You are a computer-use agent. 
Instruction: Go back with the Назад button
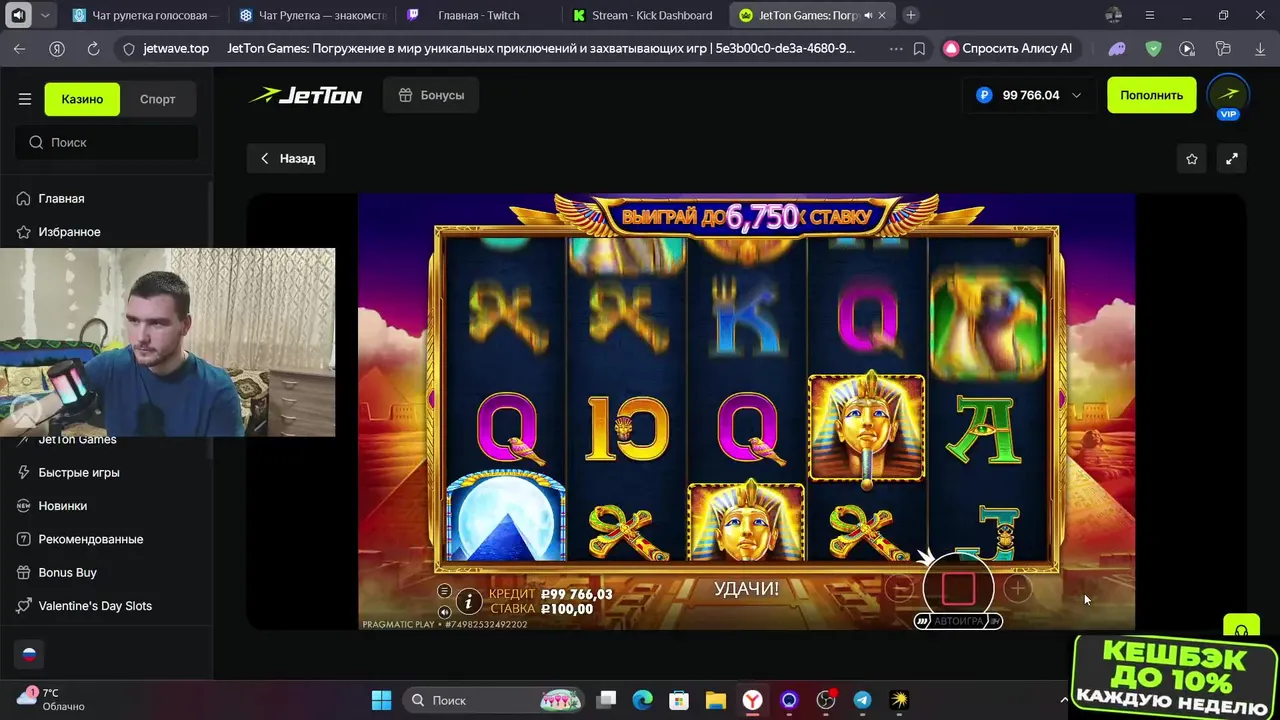[287, 158]
